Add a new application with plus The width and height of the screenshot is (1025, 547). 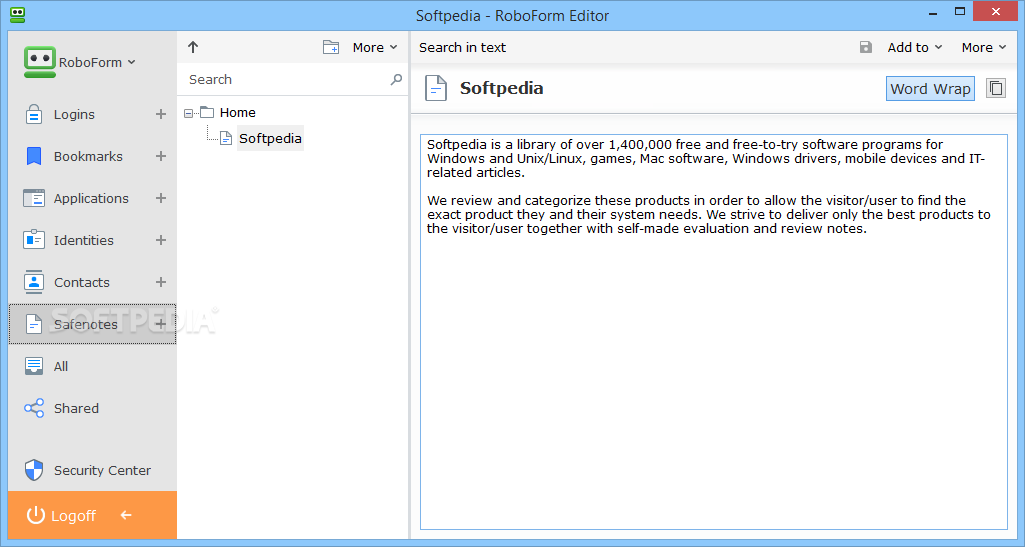(161, 198)
